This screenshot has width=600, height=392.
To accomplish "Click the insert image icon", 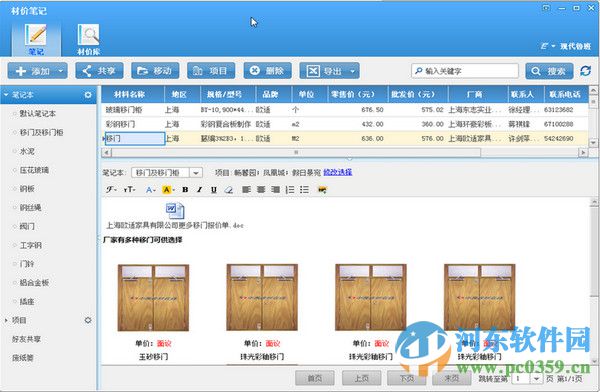I will [x=322, y=189].
